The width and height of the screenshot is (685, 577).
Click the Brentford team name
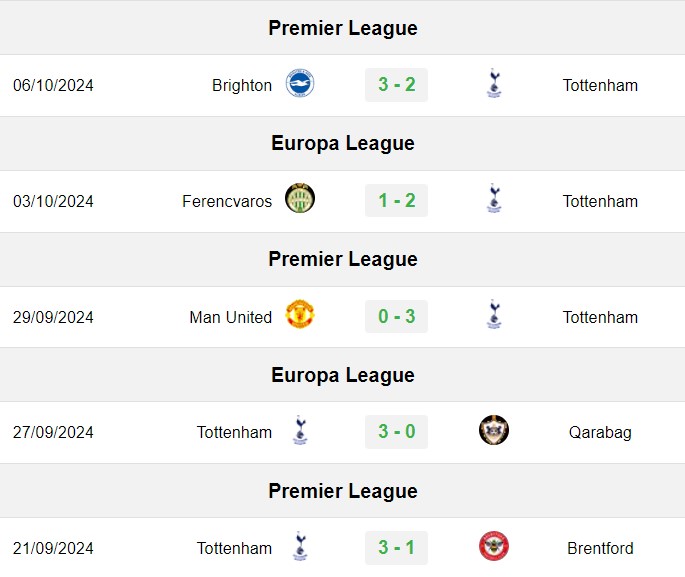[x=600, y=548]
